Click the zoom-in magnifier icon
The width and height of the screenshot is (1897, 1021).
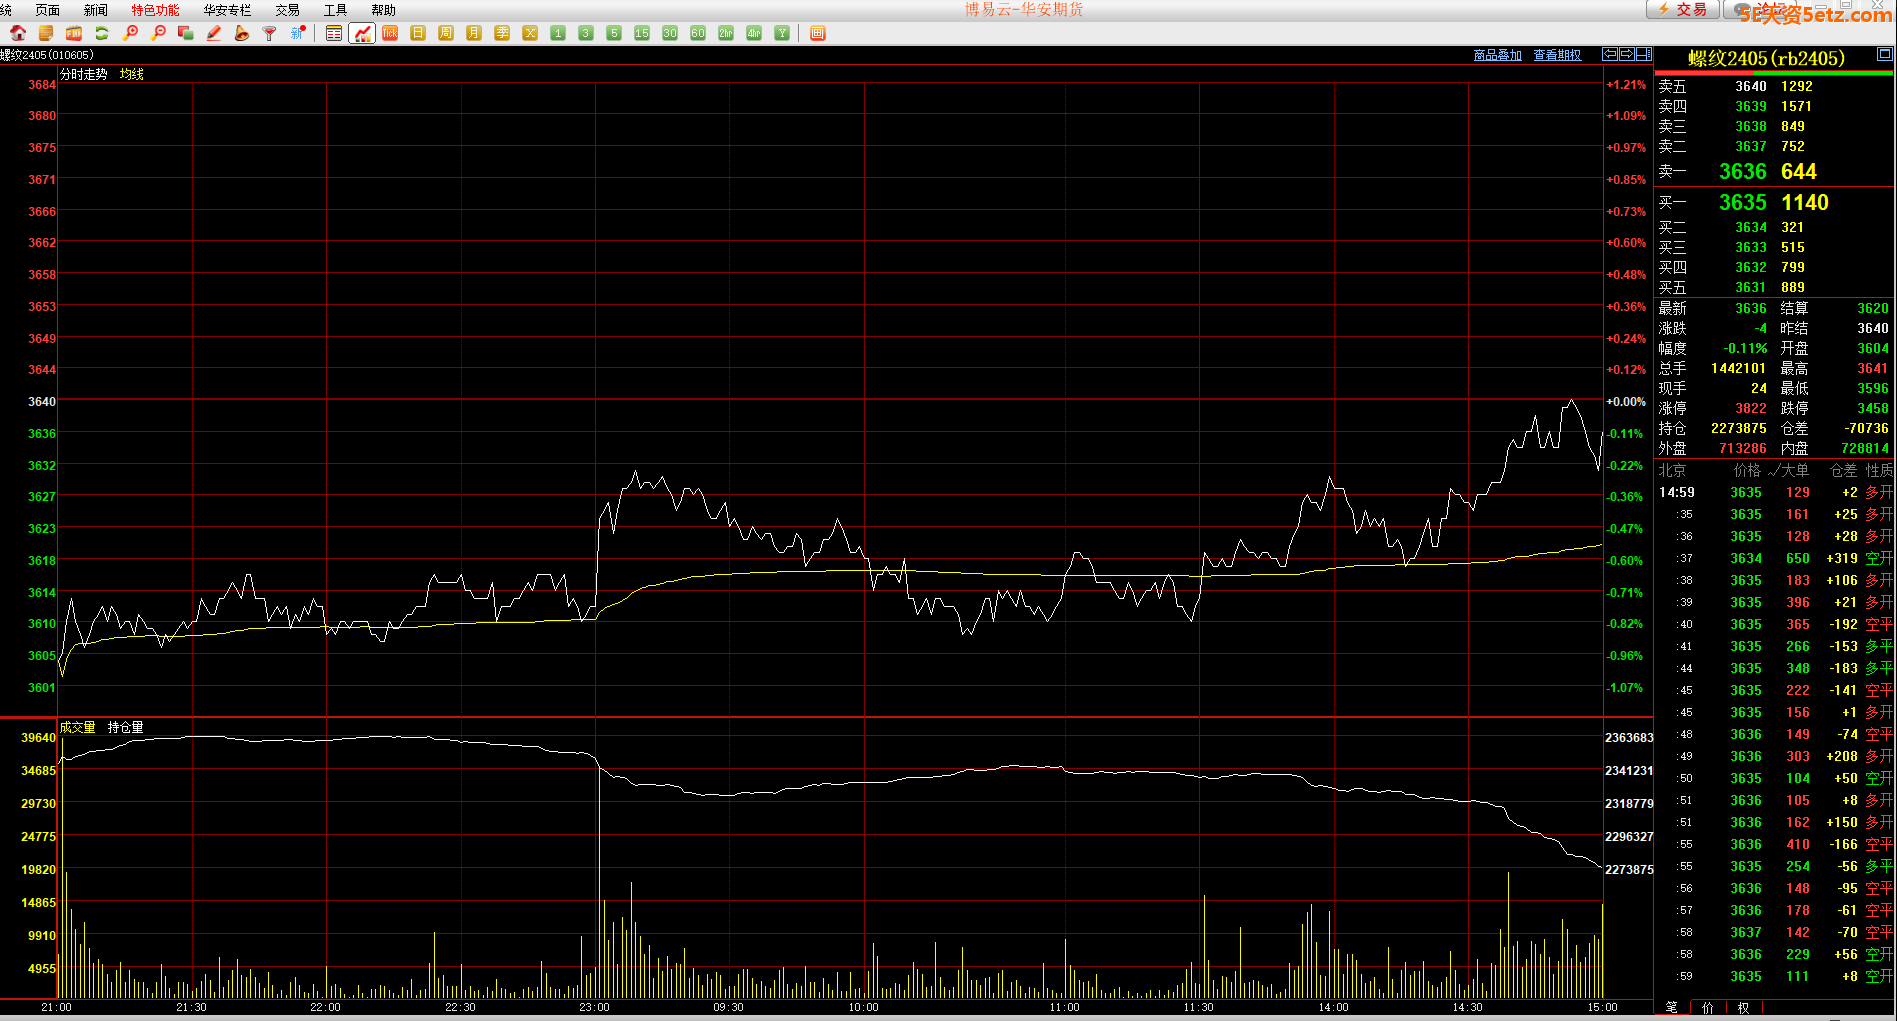(130, 33)
